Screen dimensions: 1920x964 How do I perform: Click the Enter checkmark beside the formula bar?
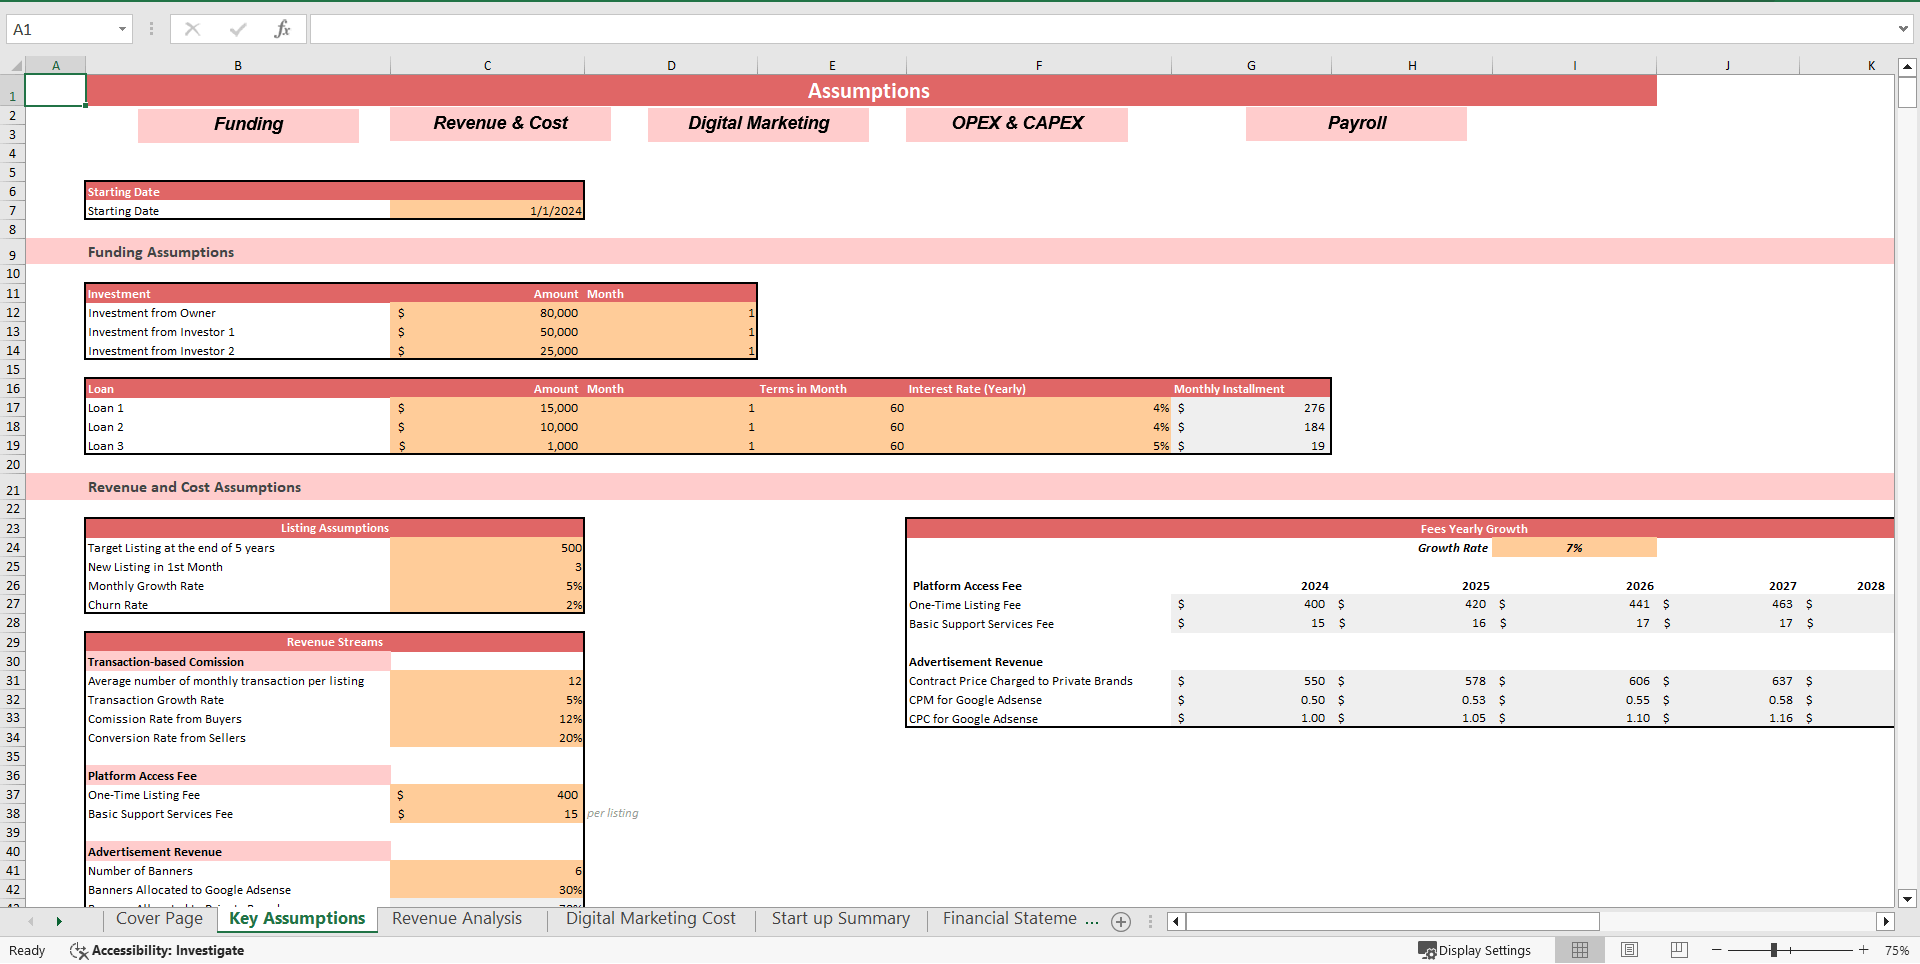tap(238, 29)
